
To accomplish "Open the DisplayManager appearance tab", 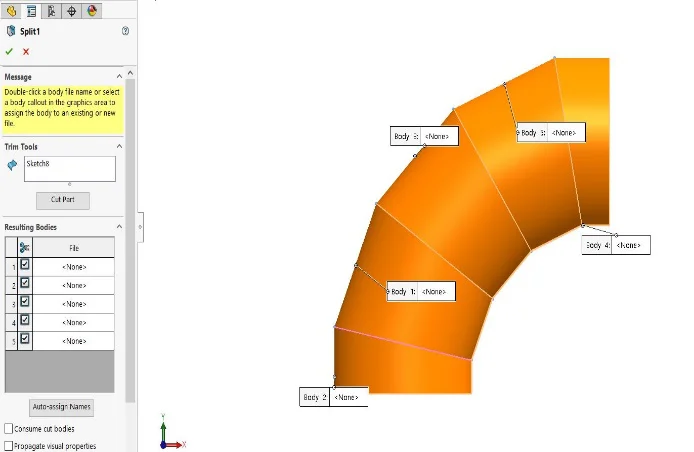I will point(92,11).
